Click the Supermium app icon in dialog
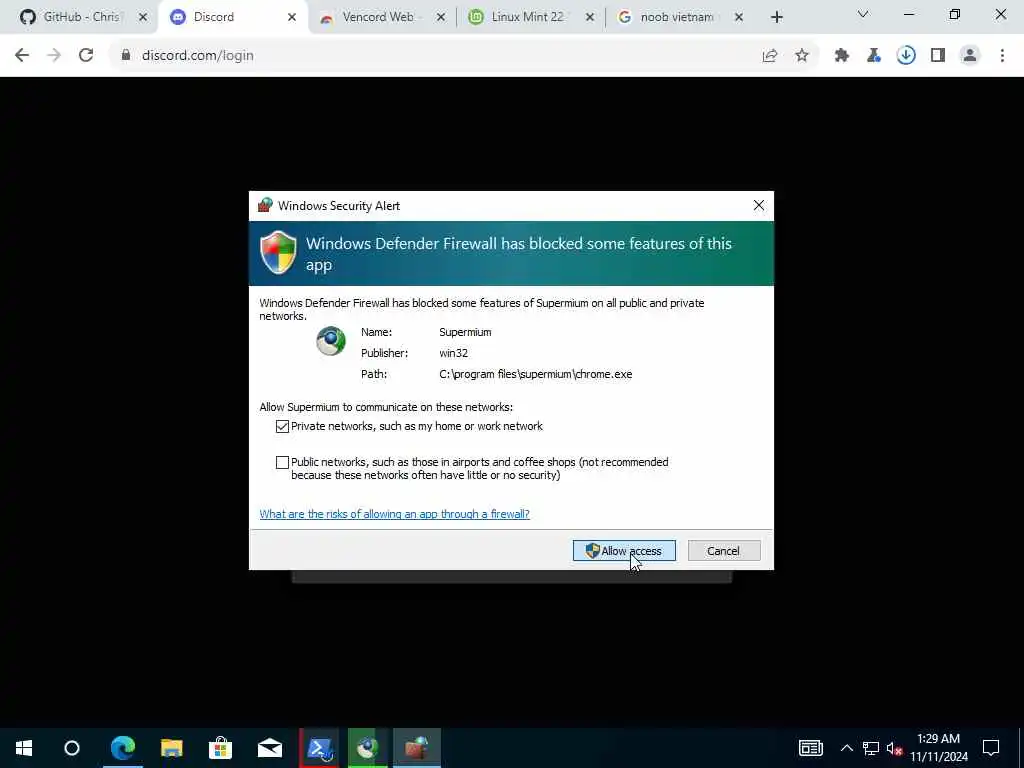Image resolution: width=1024 pixels, height=768 pixels. (331, 341)
